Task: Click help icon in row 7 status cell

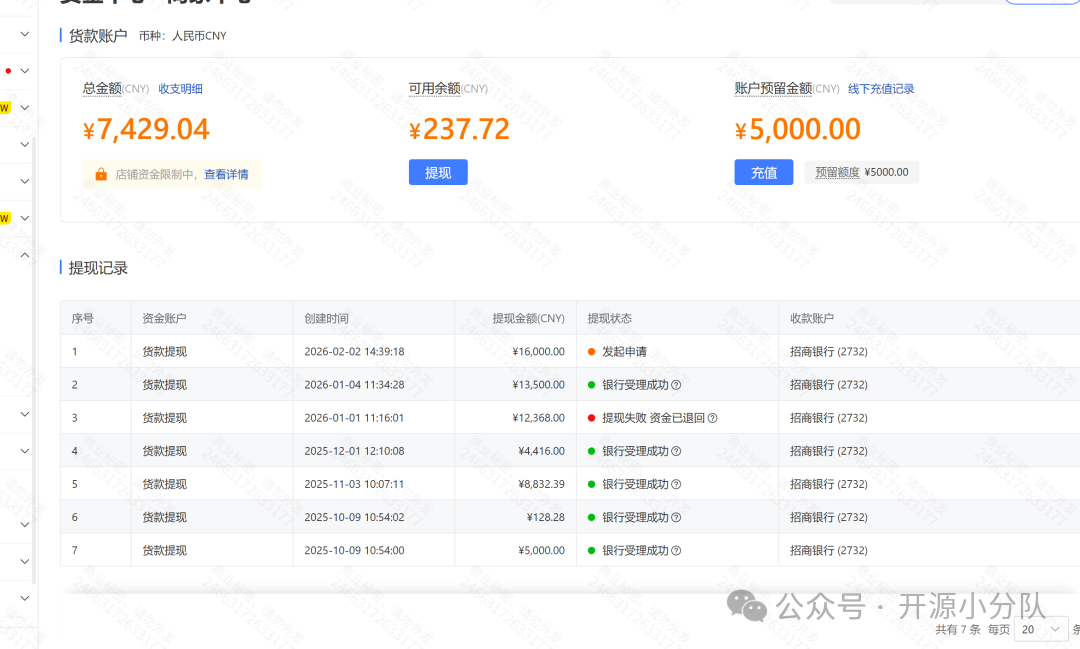Action: click(676, 550)
